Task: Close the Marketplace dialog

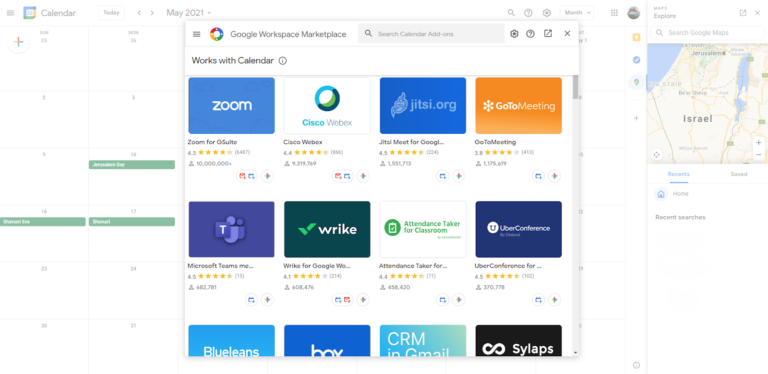Action: pyautogui.click(x=567, y=34)
